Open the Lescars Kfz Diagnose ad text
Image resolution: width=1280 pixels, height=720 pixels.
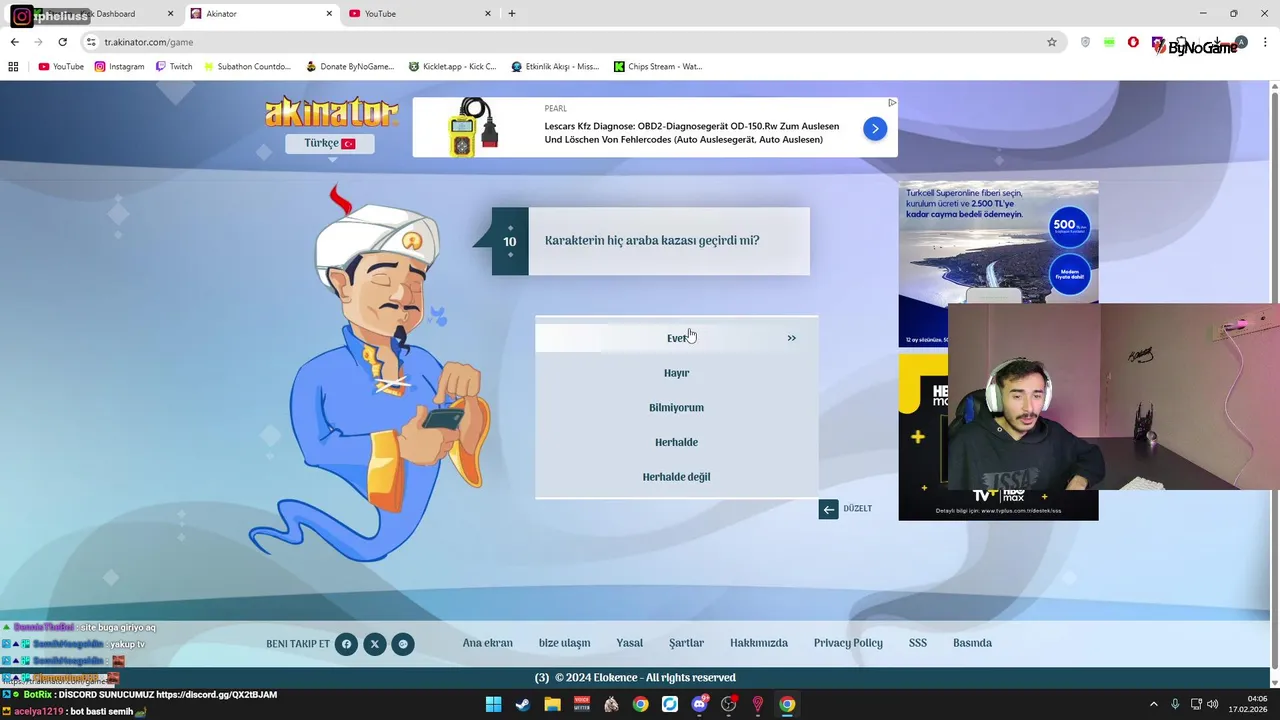point(692,133)
